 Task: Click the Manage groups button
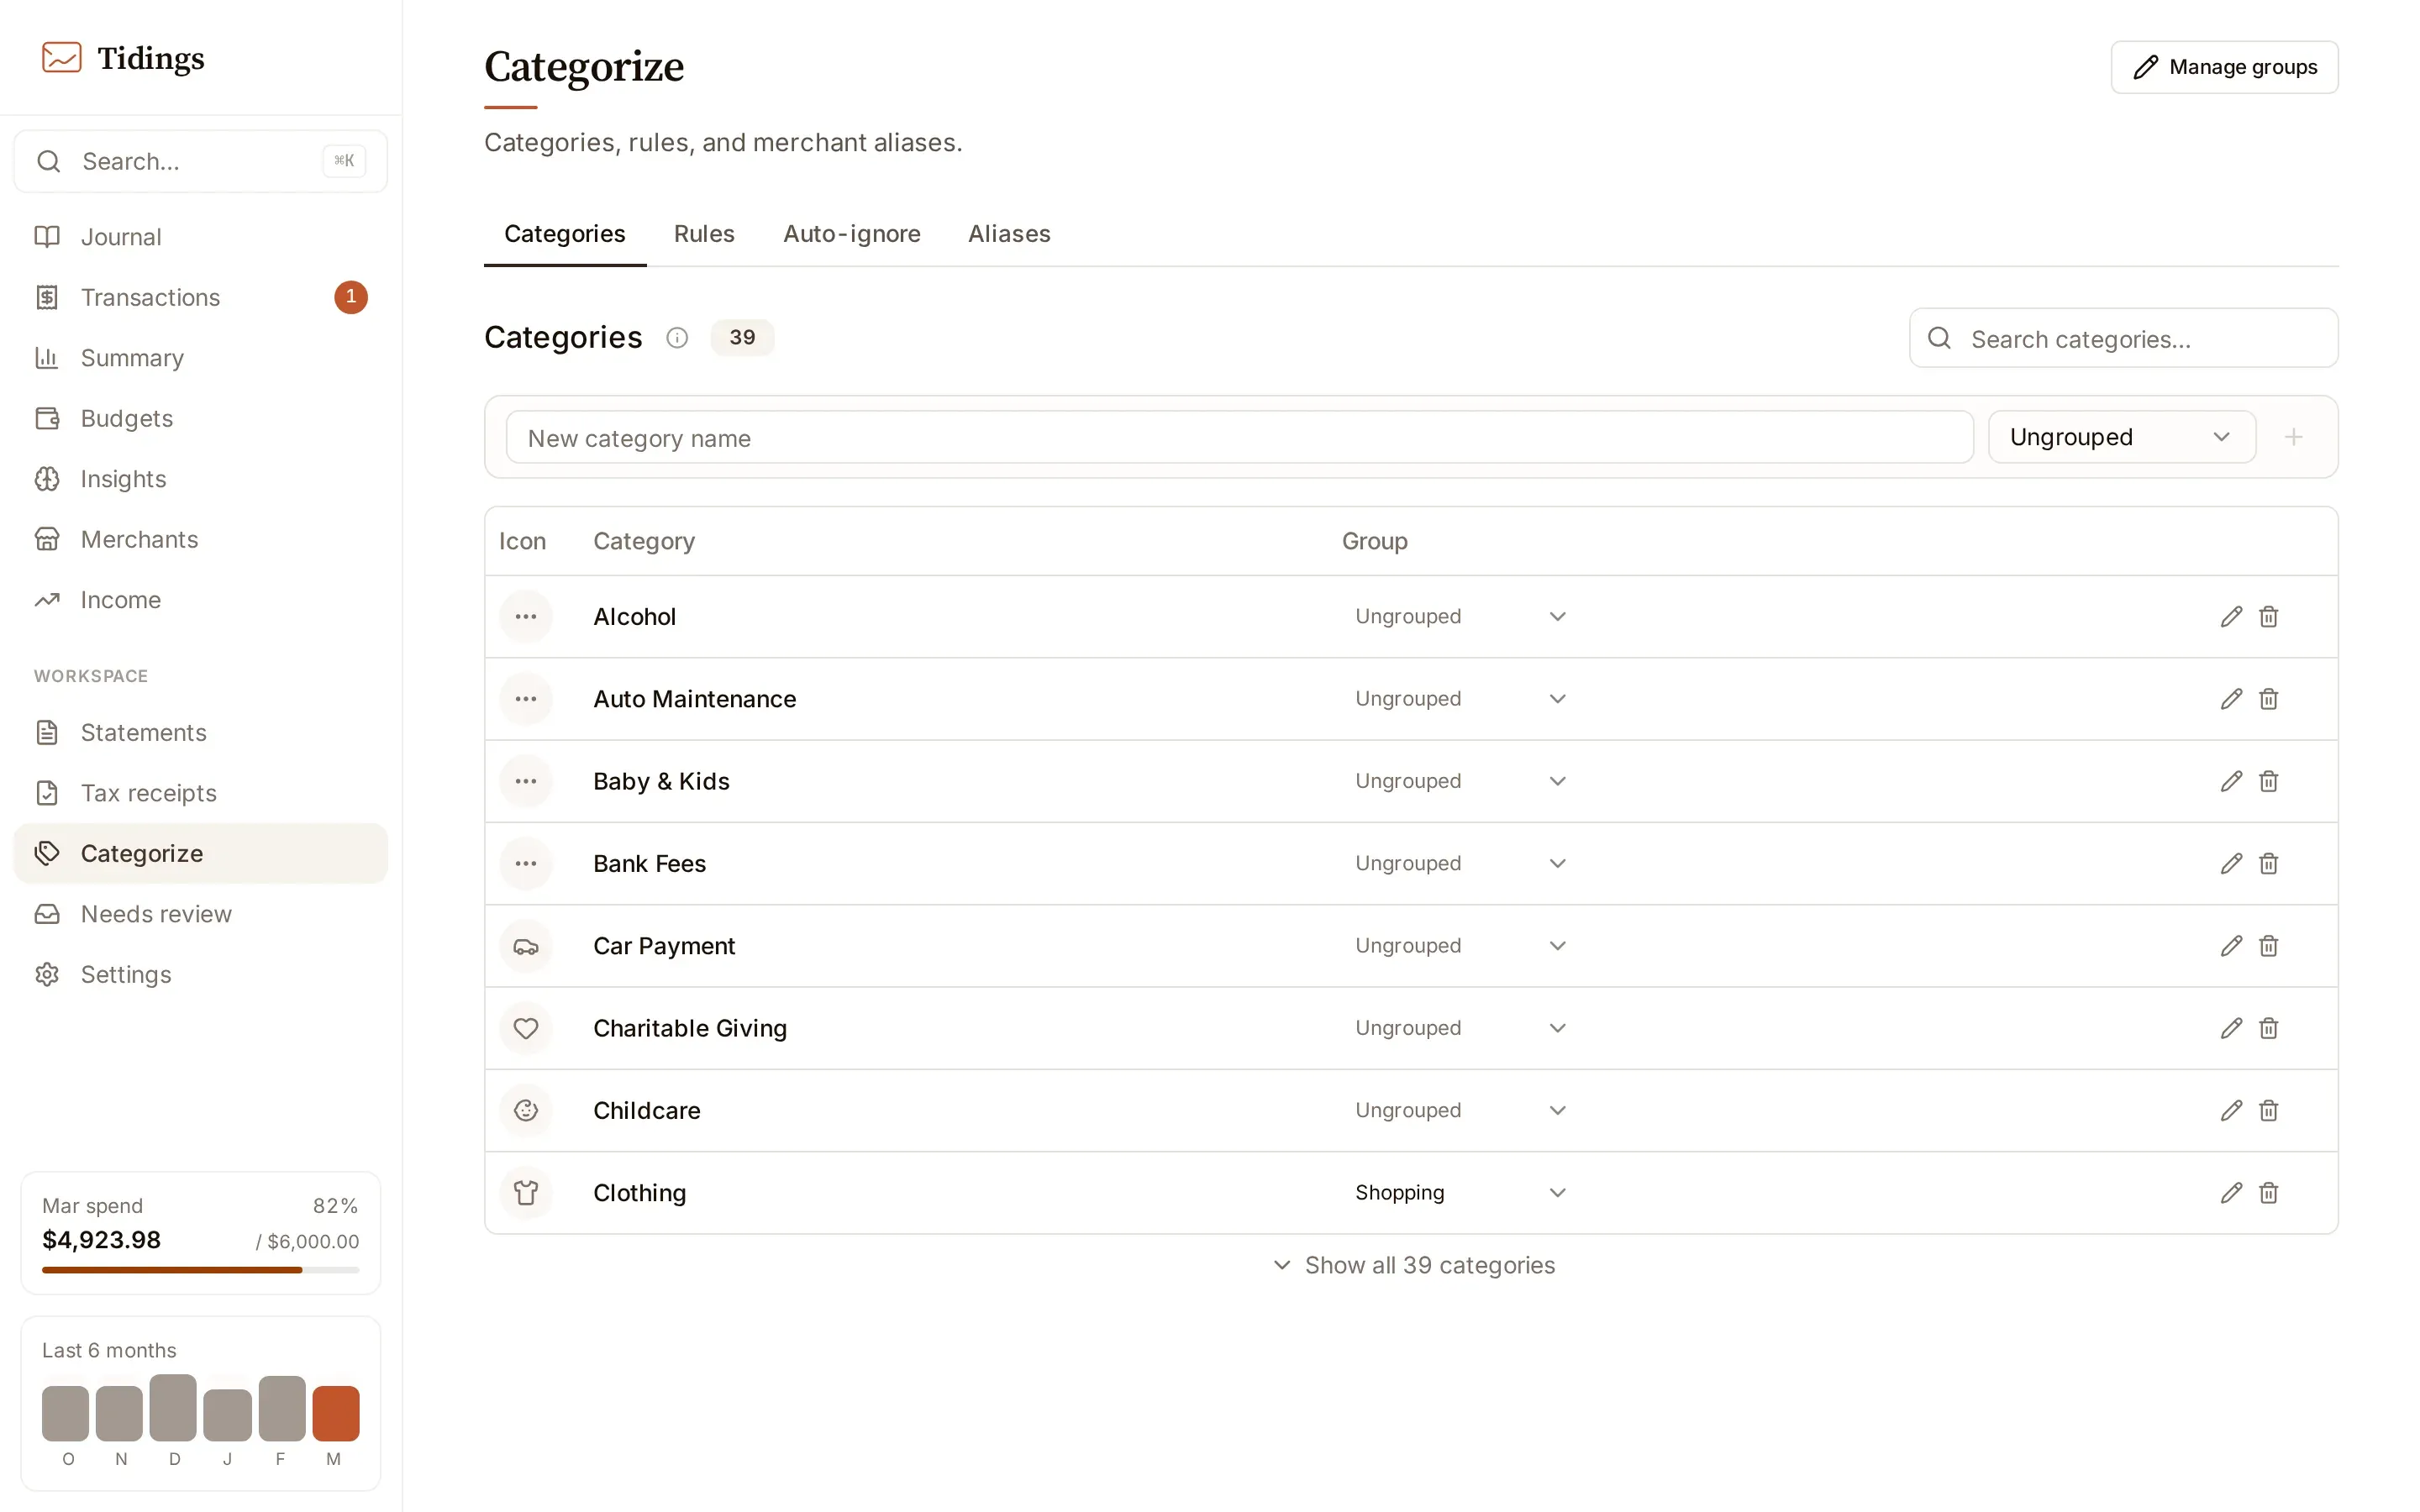click(x=2224, y=67)
